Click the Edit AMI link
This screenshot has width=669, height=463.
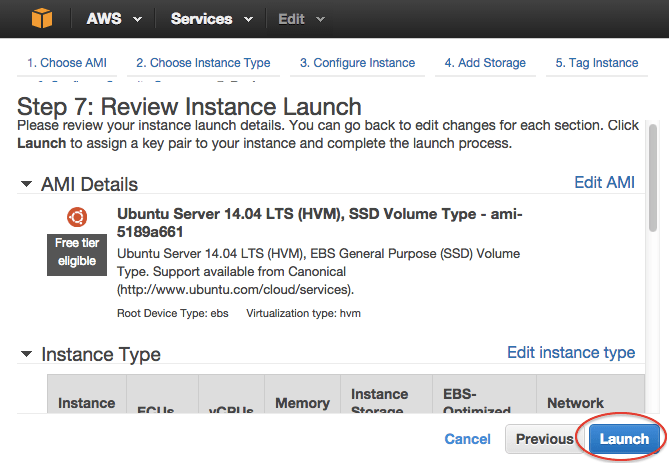click(605, 182)
